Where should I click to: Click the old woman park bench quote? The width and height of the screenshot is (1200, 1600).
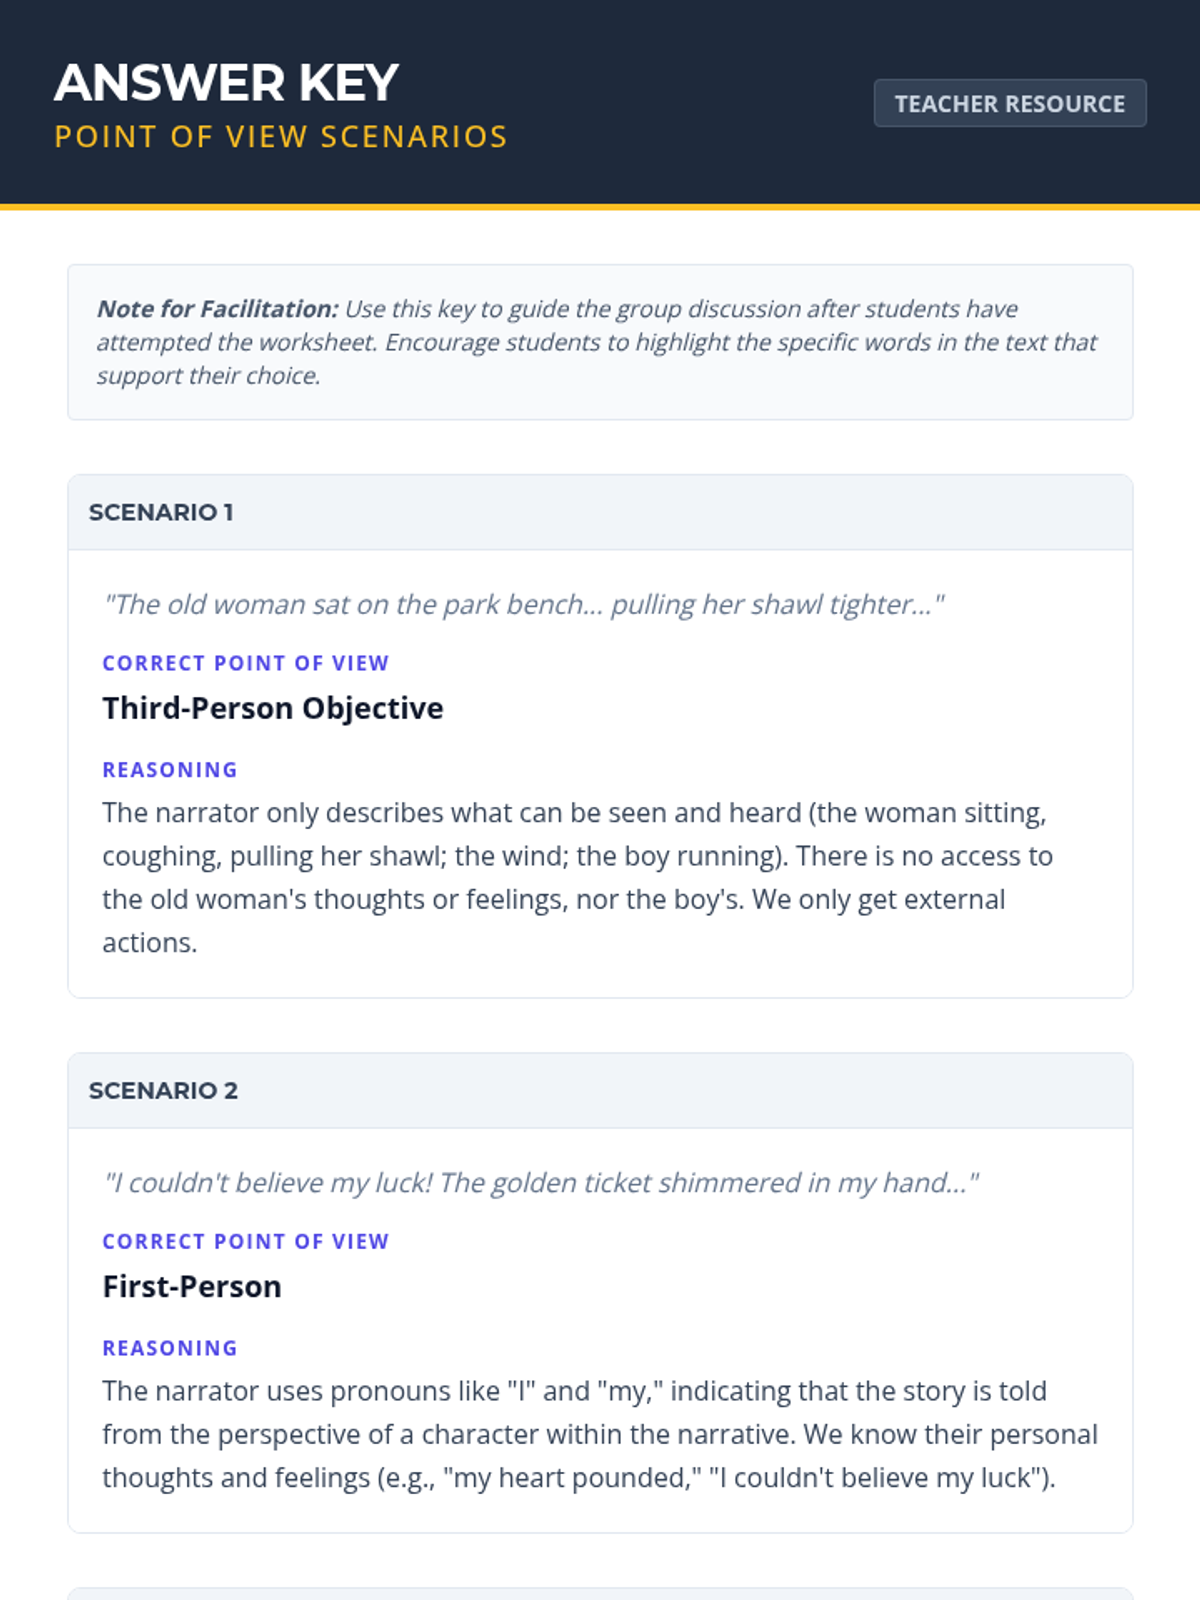point(524,604)
